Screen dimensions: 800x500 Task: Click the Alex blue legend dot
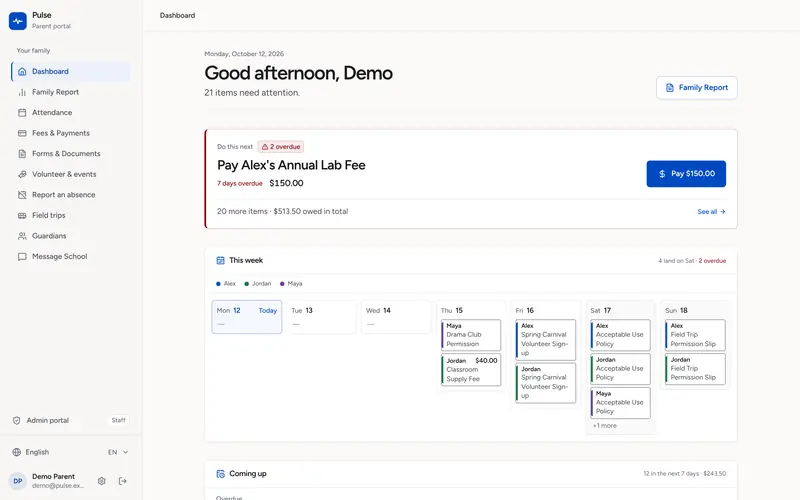tap(218, 284)
